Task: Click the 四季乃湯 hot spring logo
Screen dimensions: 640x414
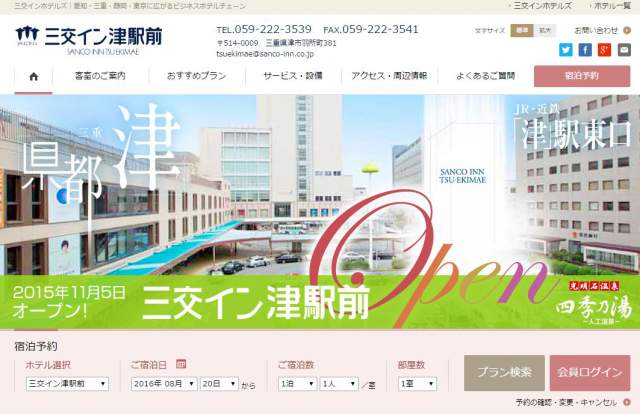Action: (594, 304)
